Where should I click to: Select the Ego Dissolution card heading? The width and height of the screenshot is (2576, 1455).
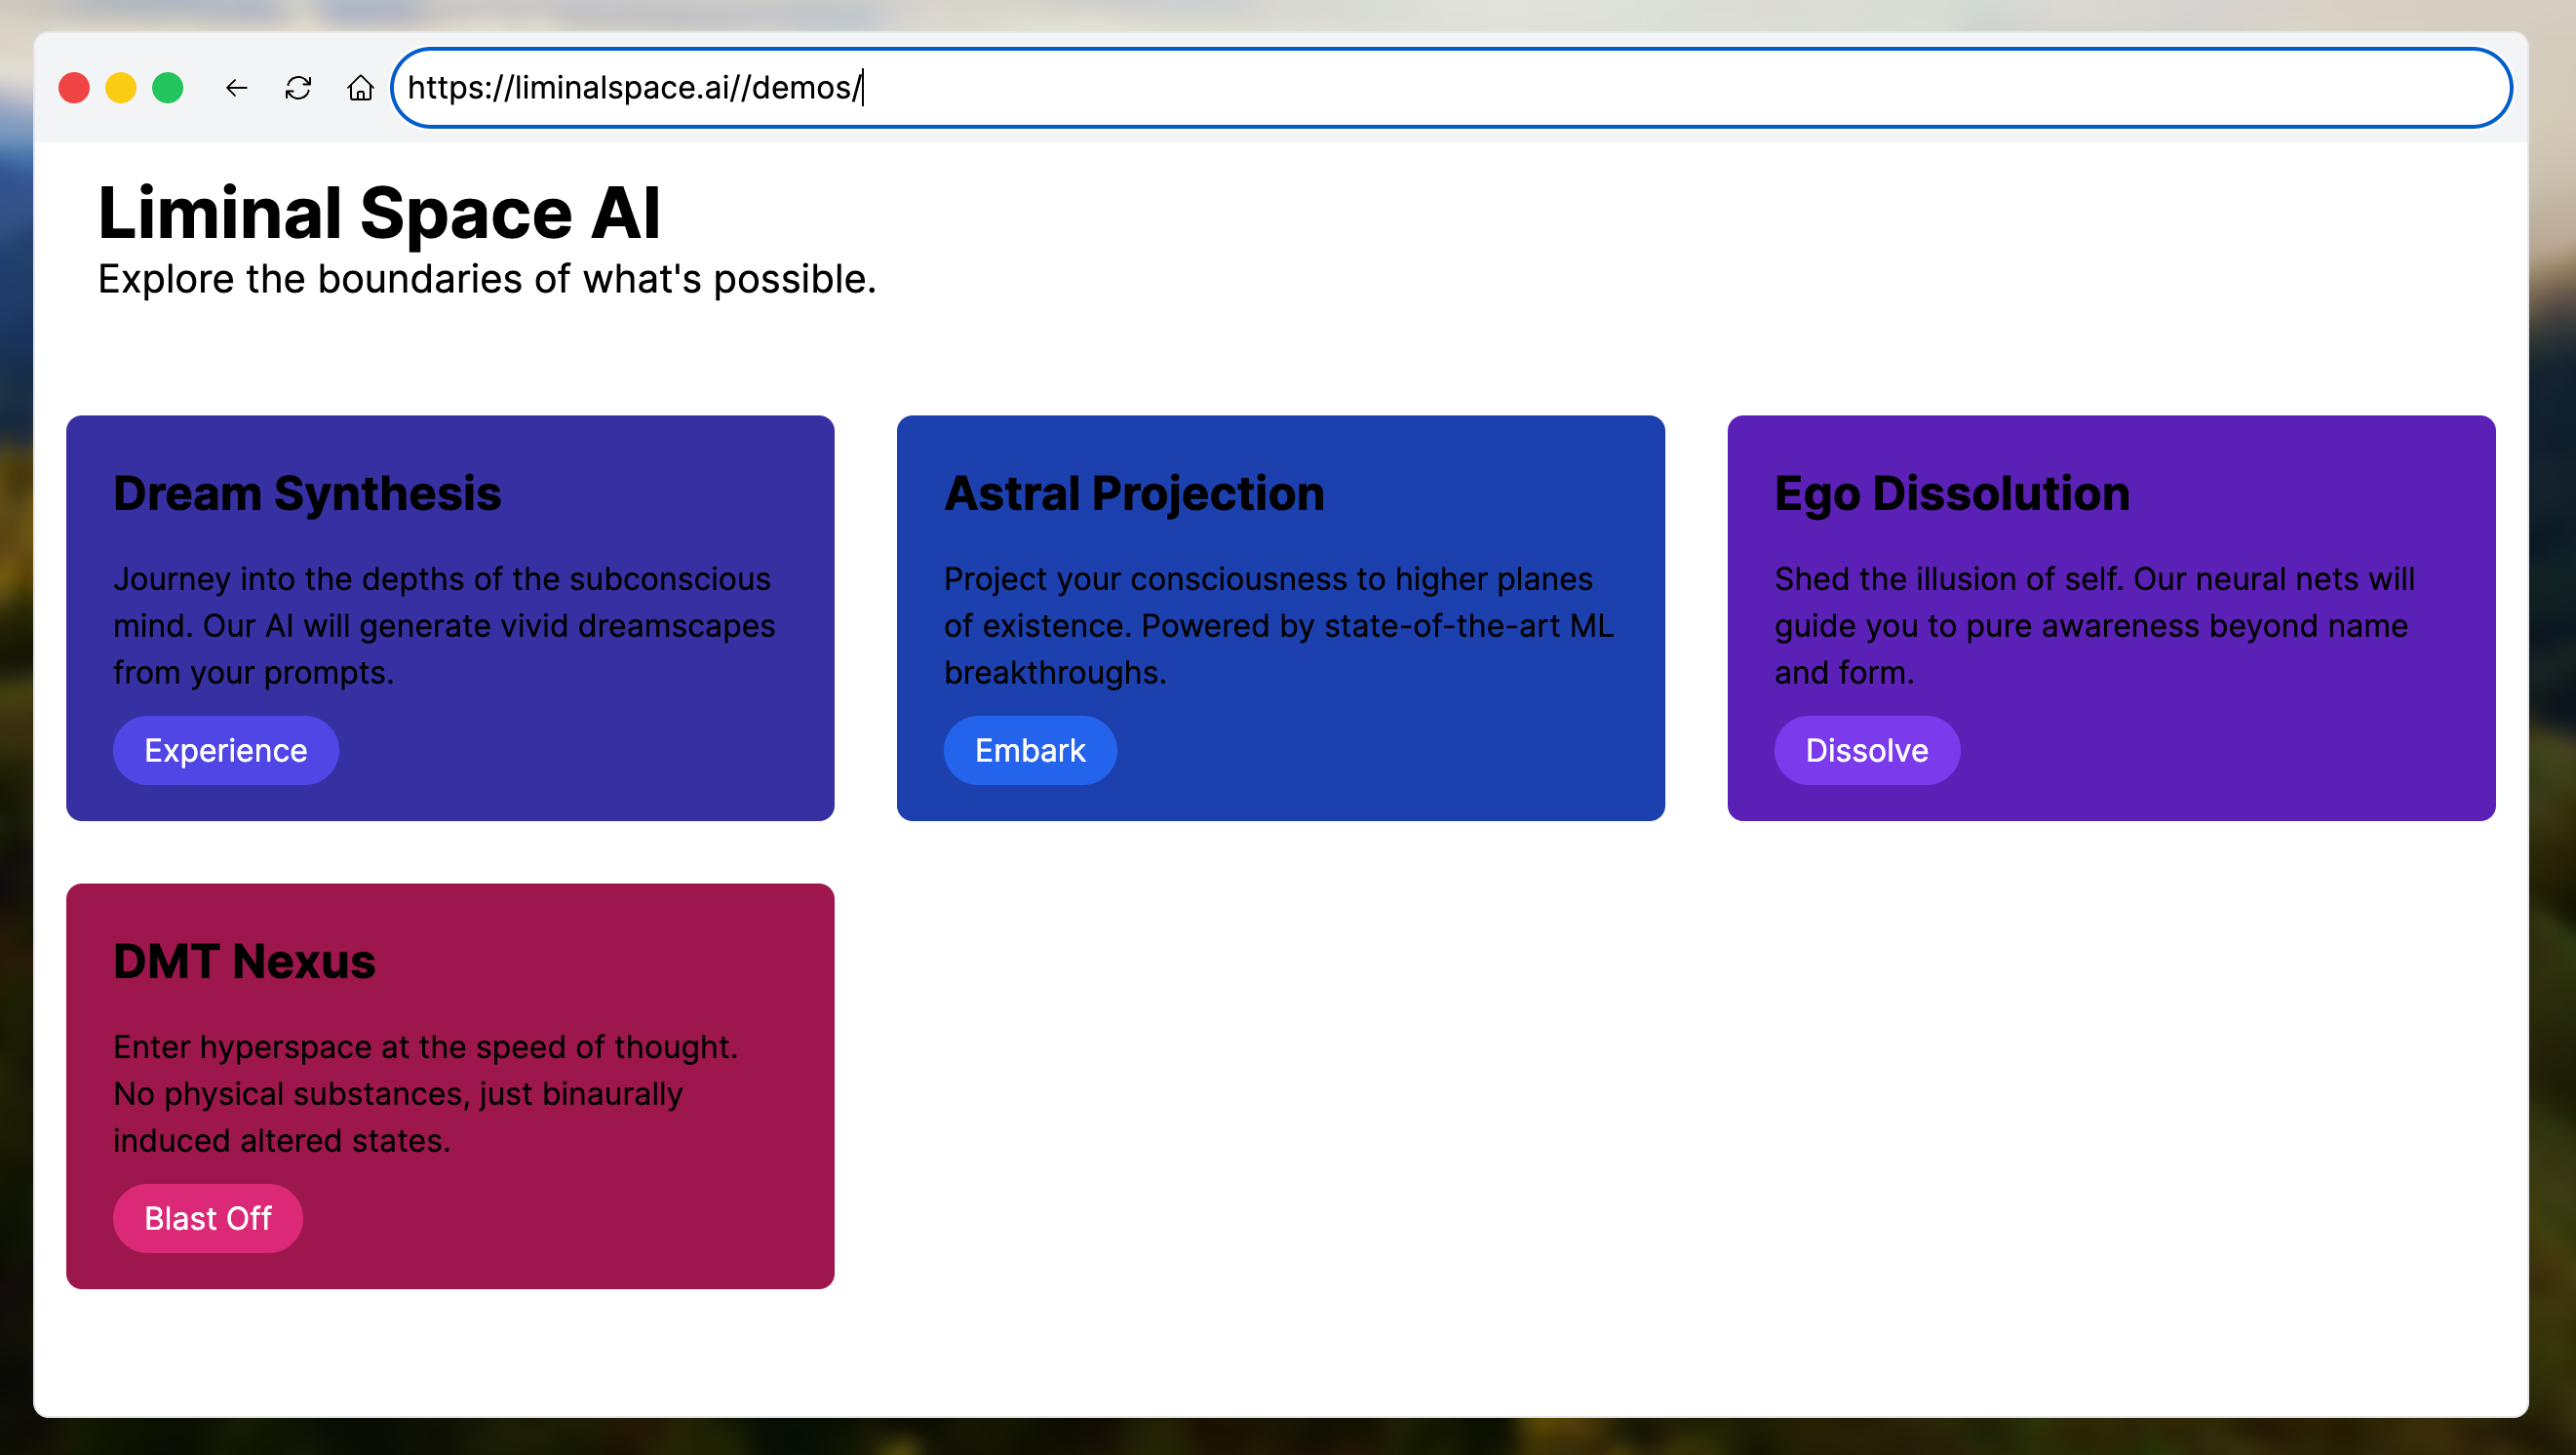1951,493
